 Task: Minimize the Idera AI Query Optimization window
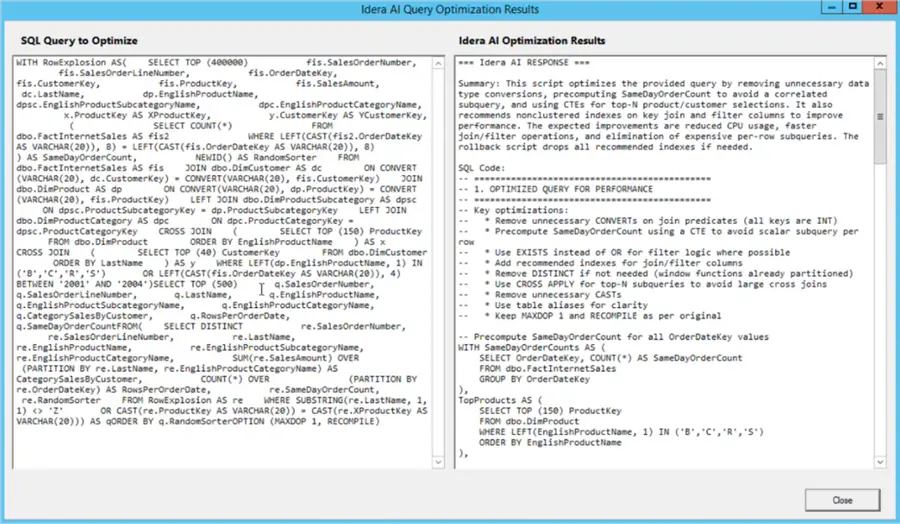click(x=831, y=7)
